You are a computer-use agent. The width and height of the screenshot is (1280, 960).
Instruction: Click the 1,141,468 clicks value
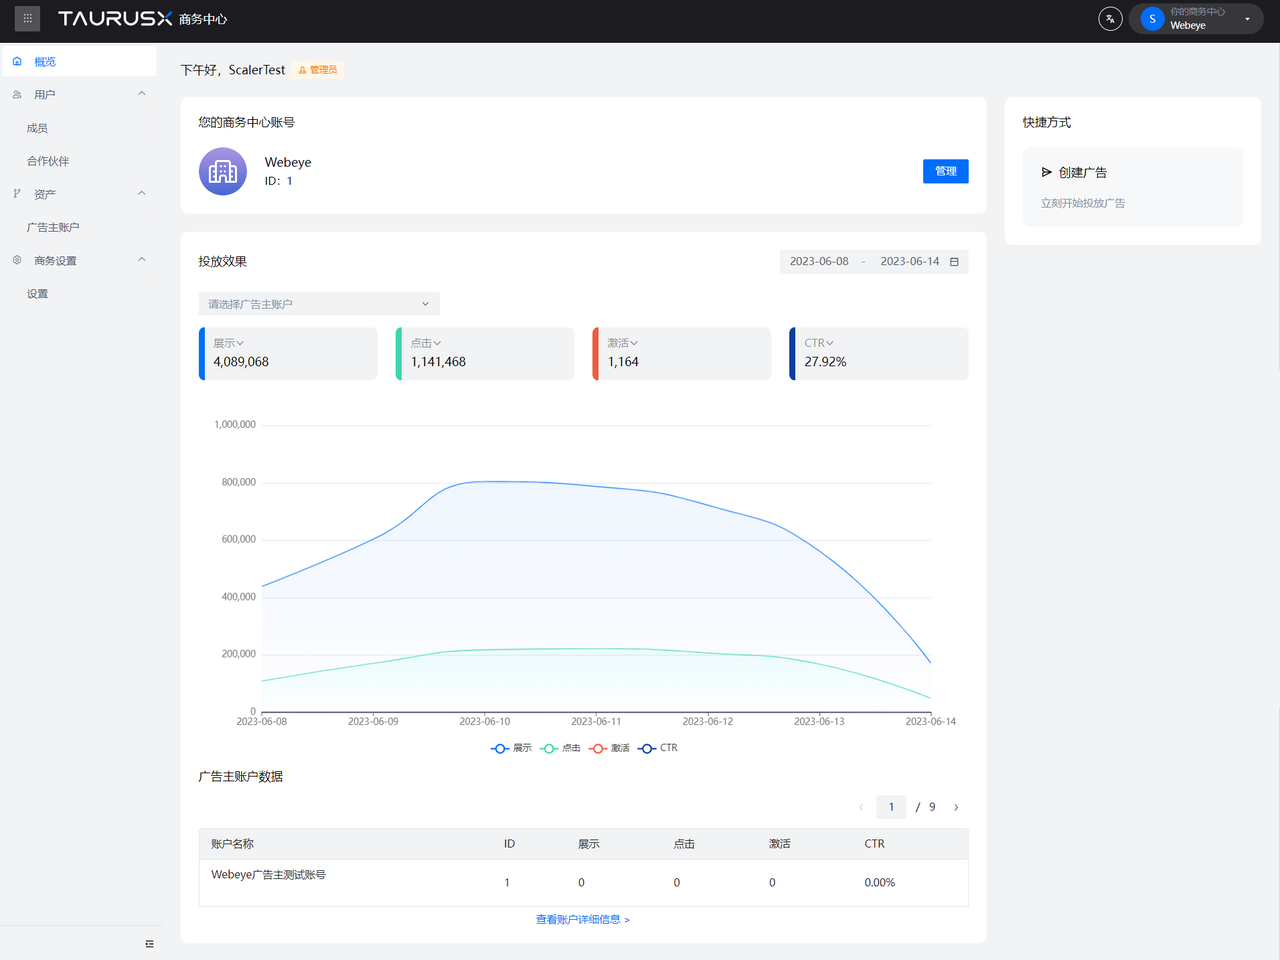tap(438, 362)
